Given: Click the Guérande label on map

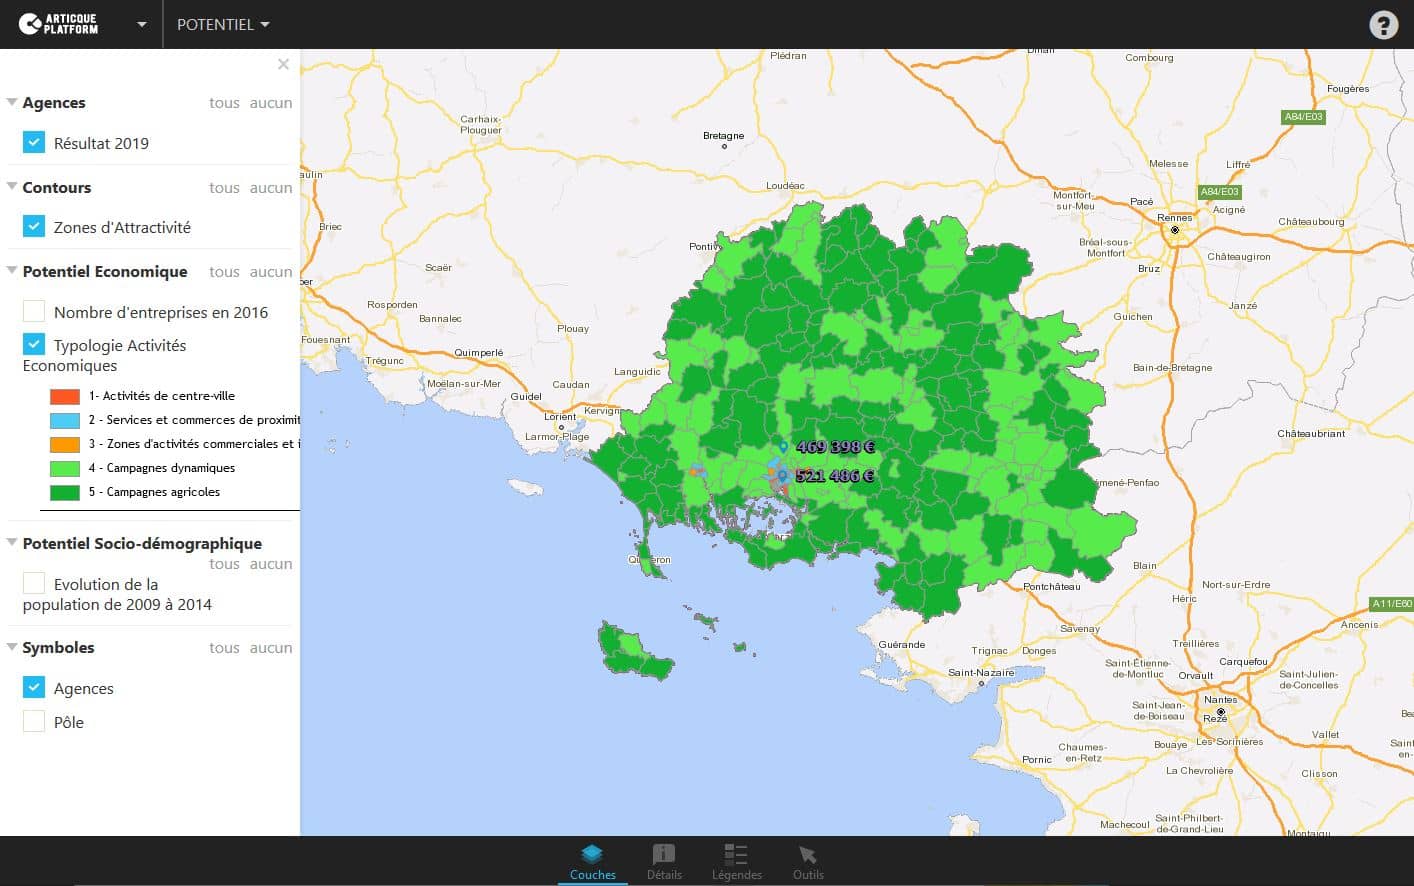Looking at the screenshot, I should pyautogui.click(x=902, y=644).
